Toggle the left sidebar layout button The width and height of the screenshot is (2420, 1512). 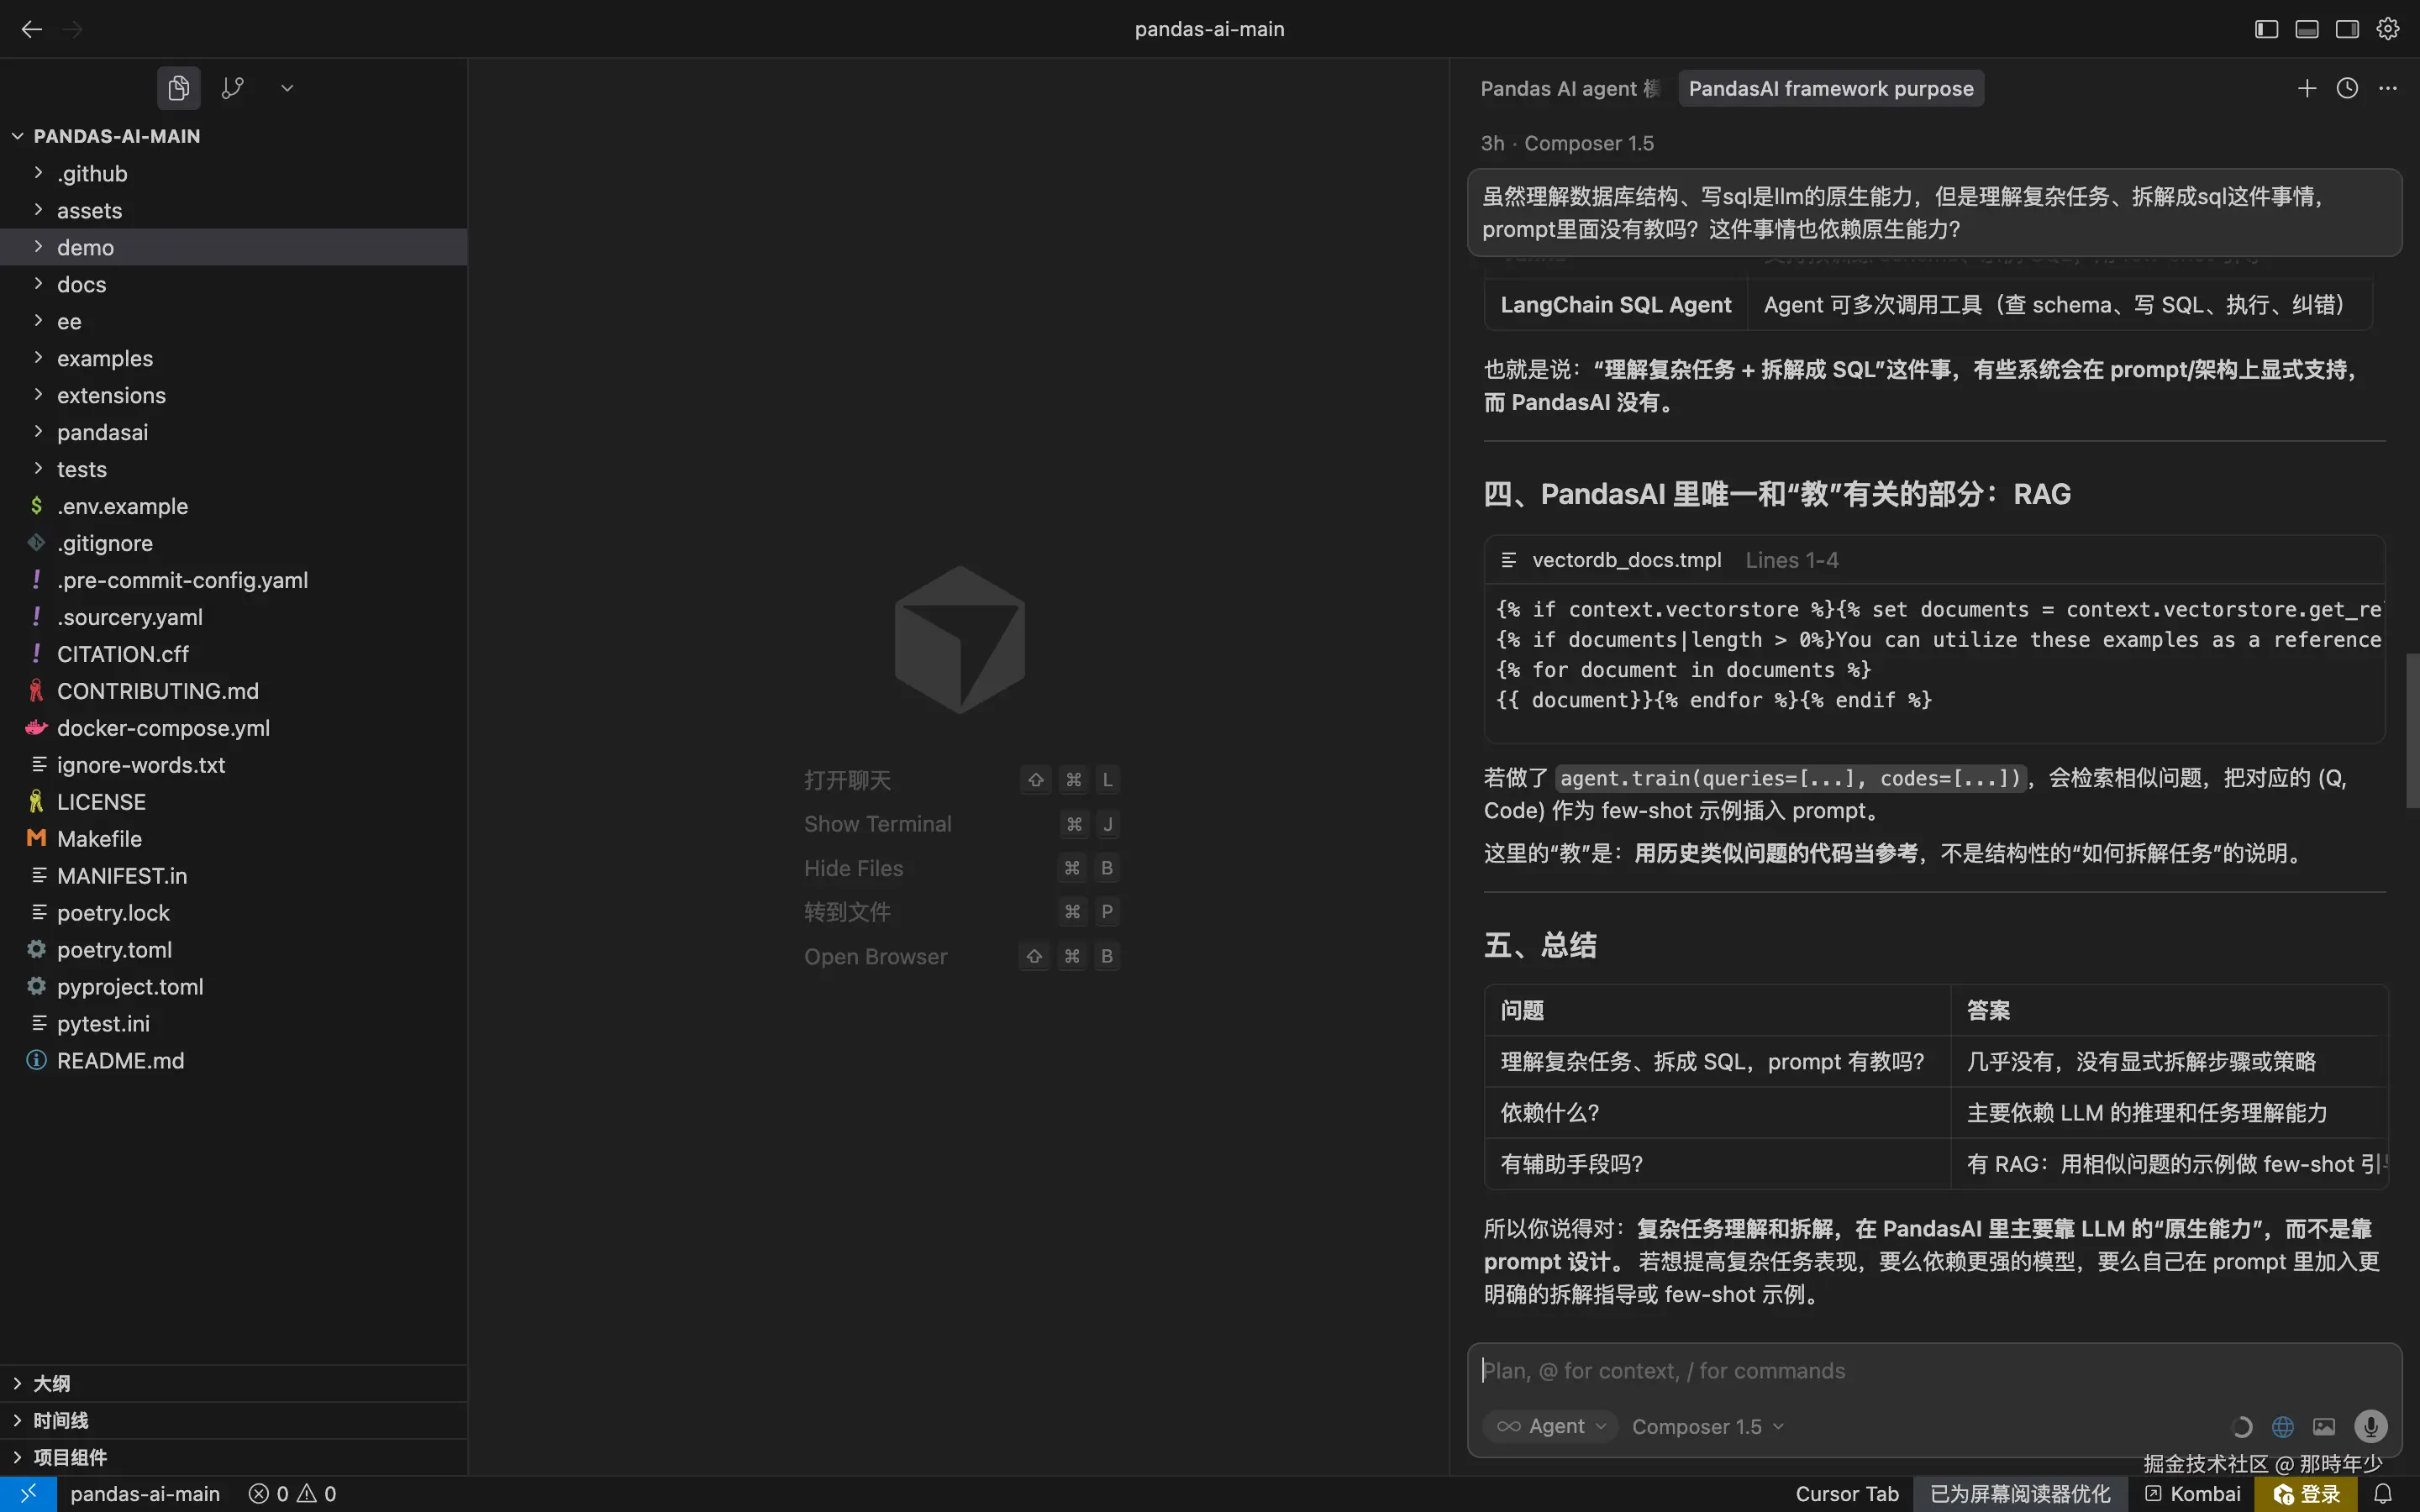point(2266,29)
